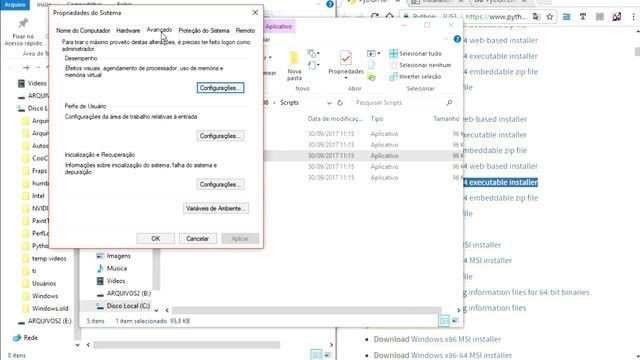Sort by Tipo column header
This screenshot has height=360, width=640.
(377, 119)
